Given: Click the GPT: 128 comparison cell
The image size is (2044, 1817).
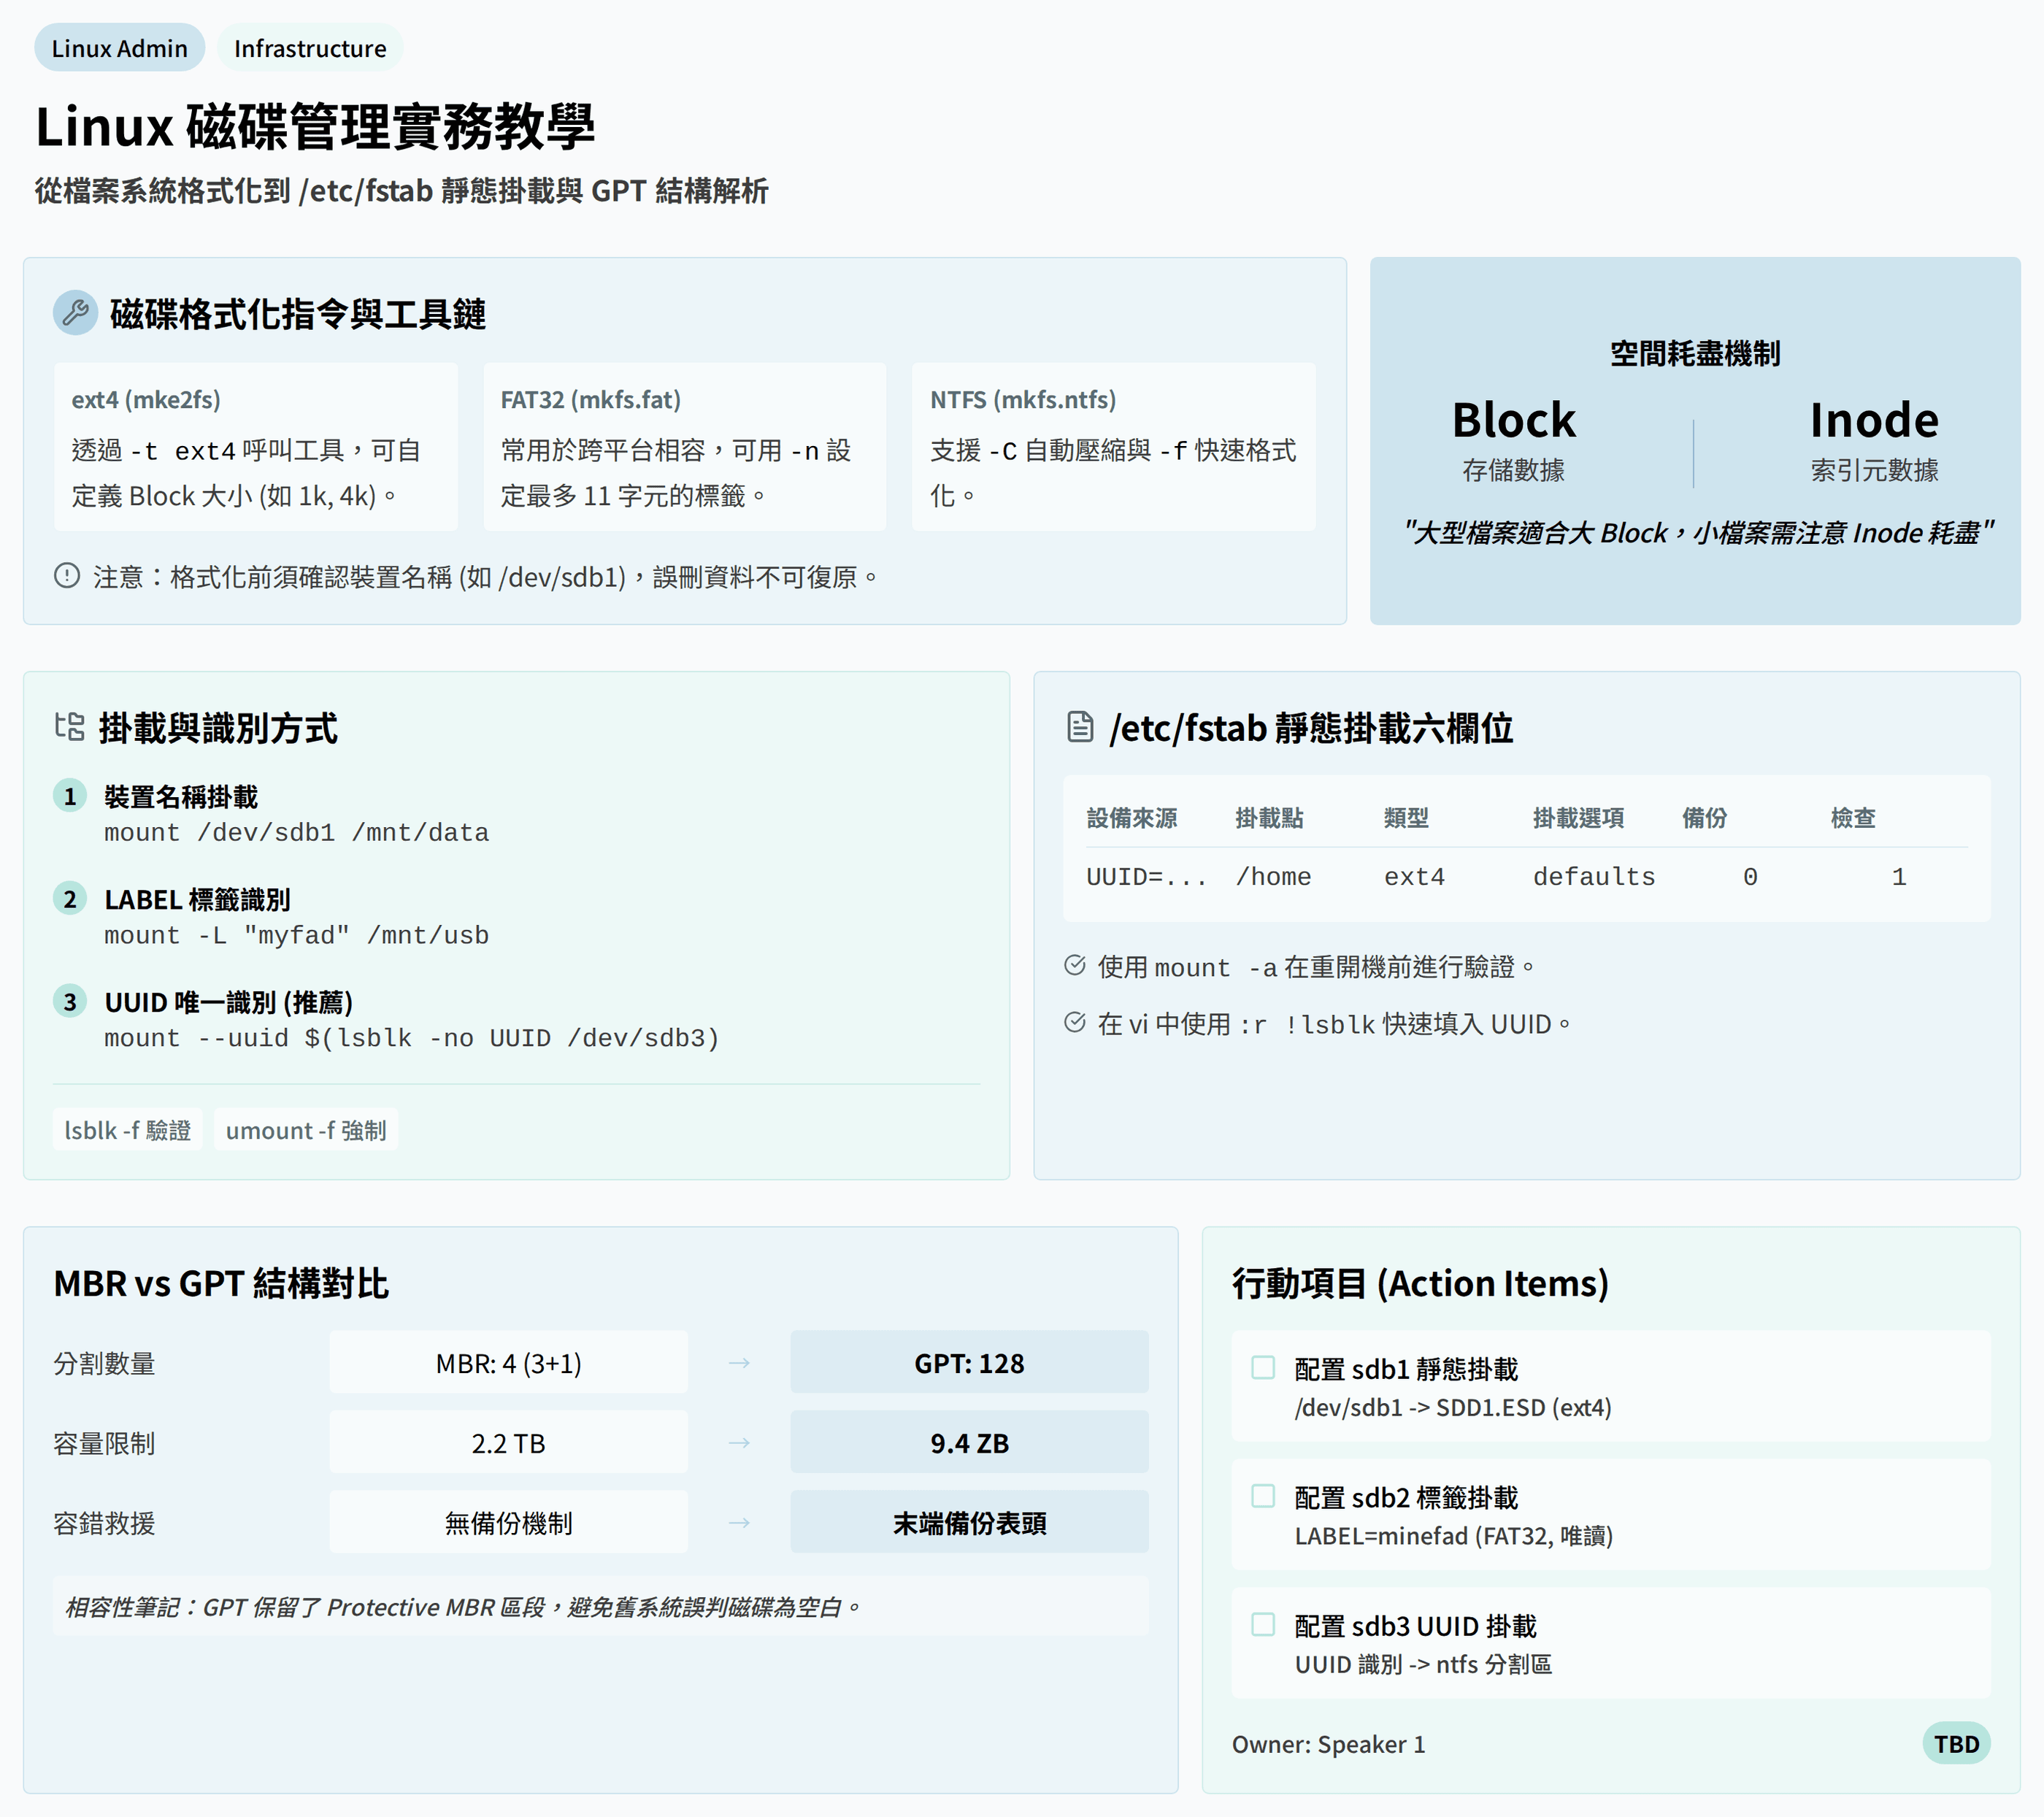Looking at the screenshot, I should (x=969, y=1363).
